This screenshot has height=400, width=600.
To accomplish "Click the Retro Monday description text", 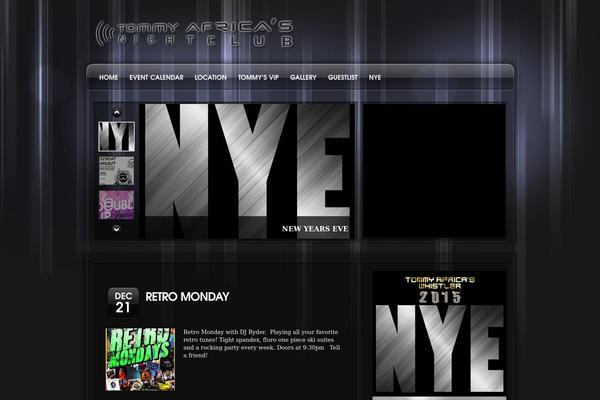I will (x=261, y=343).
